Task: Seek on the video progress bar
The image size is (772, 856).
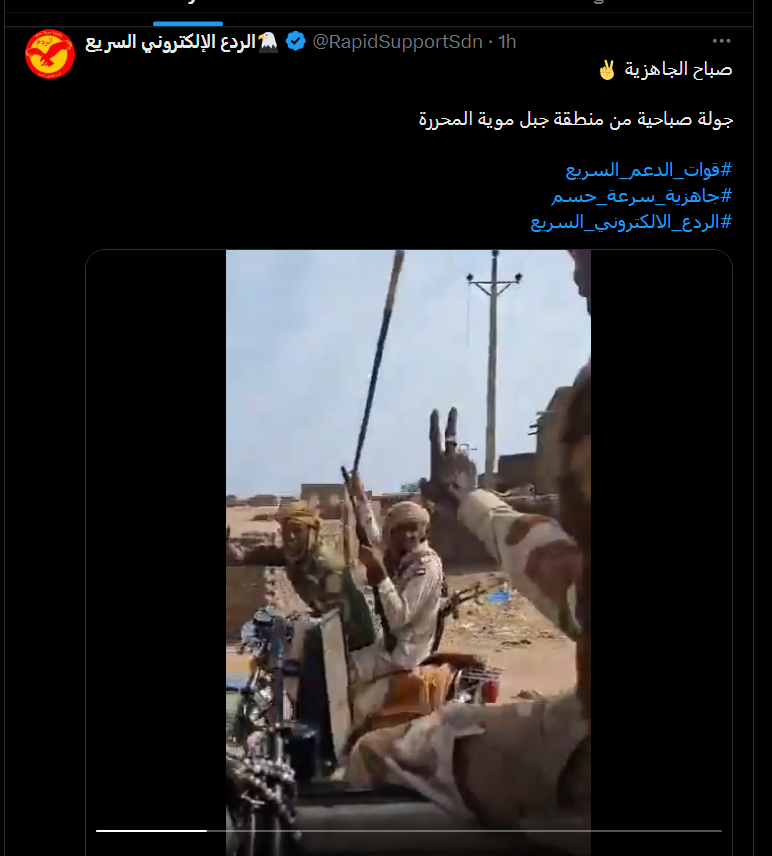Action: click(x=409, y=831)
